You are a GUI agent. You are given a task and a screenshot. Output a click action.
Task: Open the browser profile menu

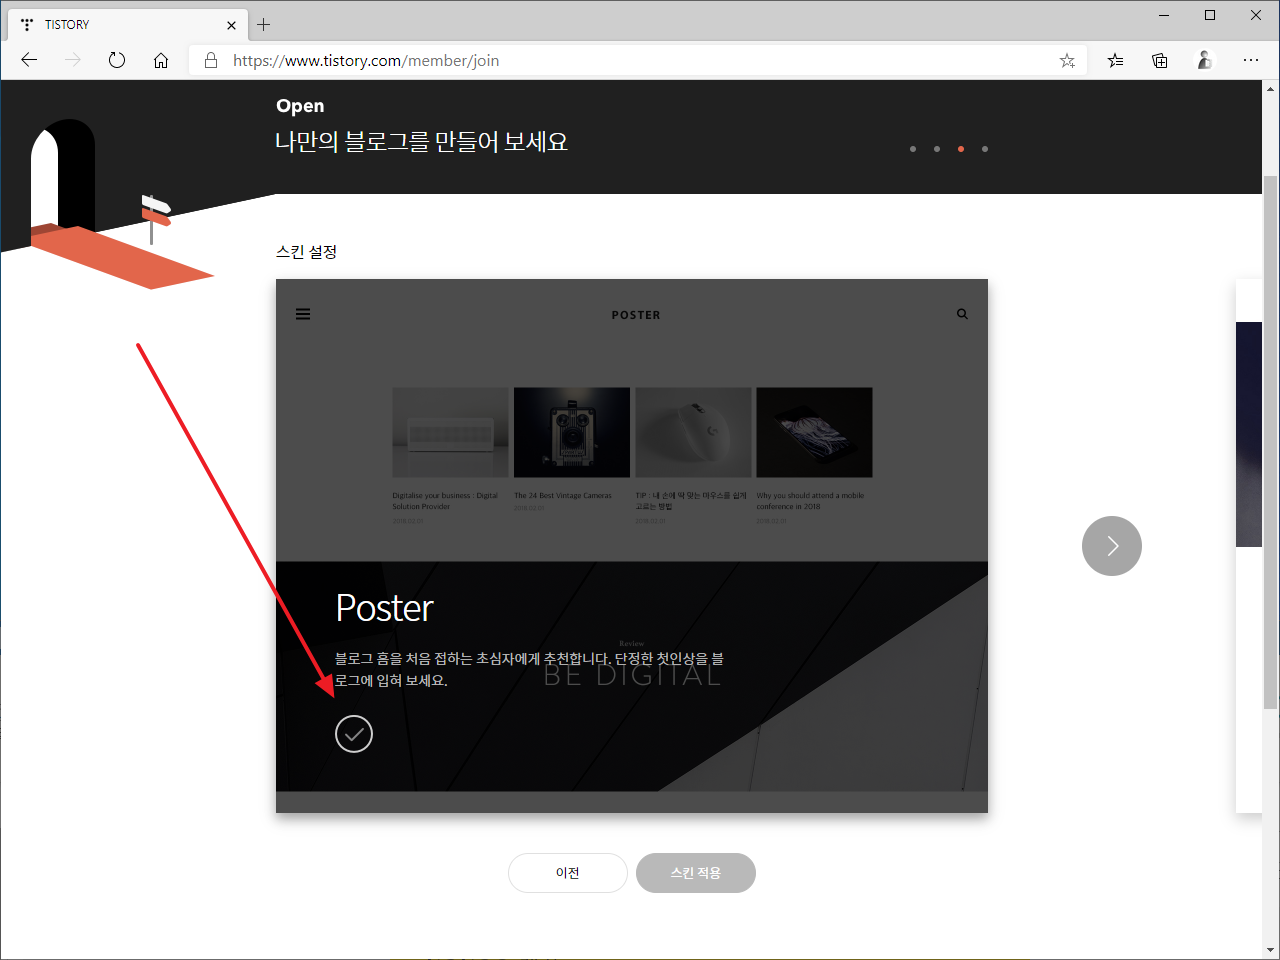[x=1205, y=60]
